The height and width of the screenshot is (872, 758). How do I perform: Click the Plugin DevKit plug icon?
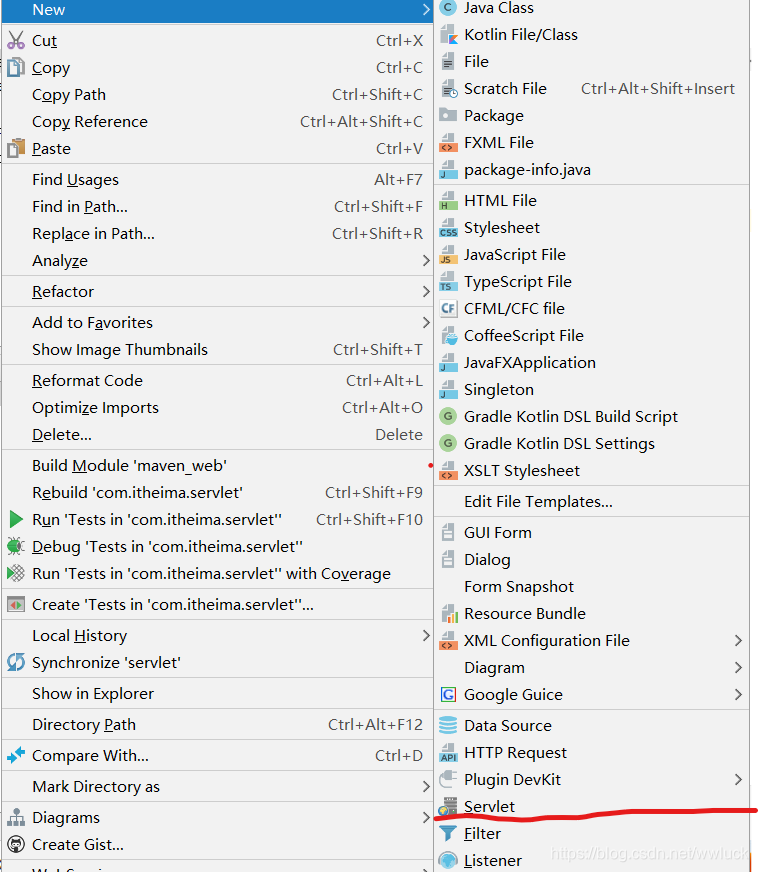(x=448, y=780)
